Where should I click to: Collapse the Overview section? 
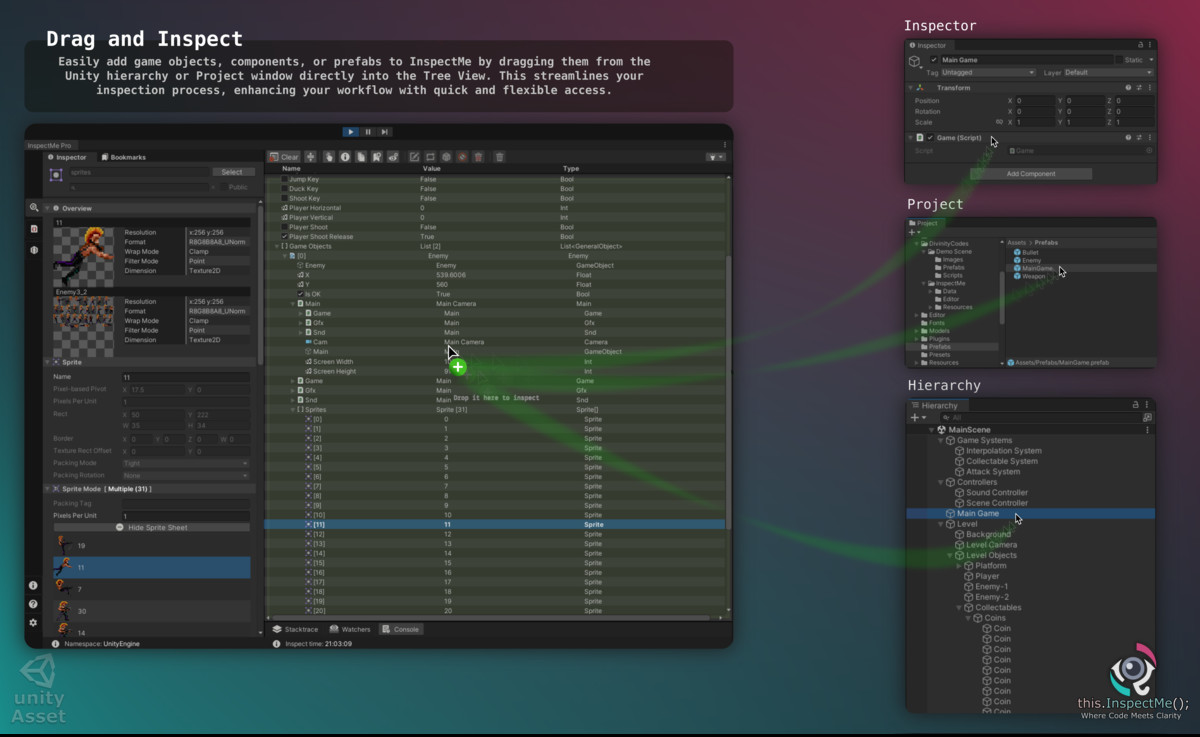pos(47,208)
